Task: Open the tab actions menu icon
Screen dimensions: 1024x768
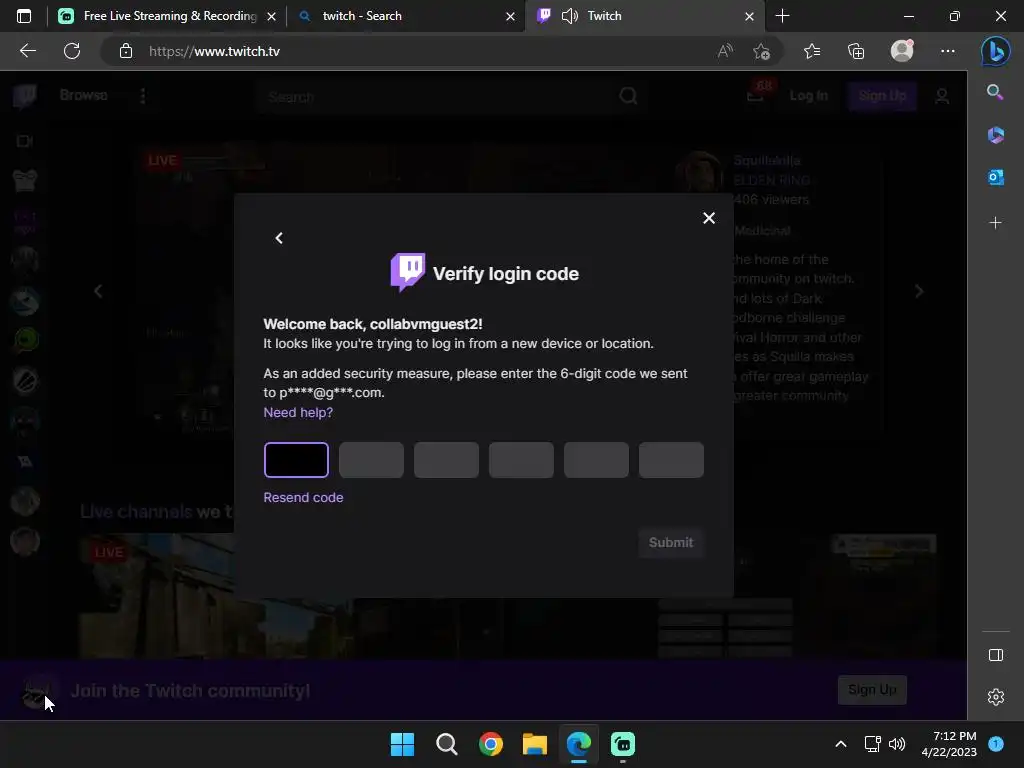Action: click(x=24, y=16)
